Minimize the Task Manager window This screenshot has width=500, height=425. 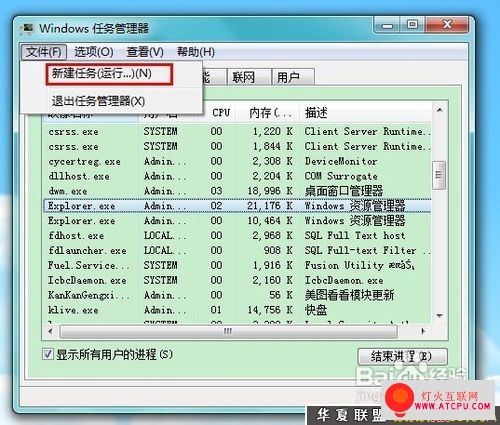click(x=387, y=25)
